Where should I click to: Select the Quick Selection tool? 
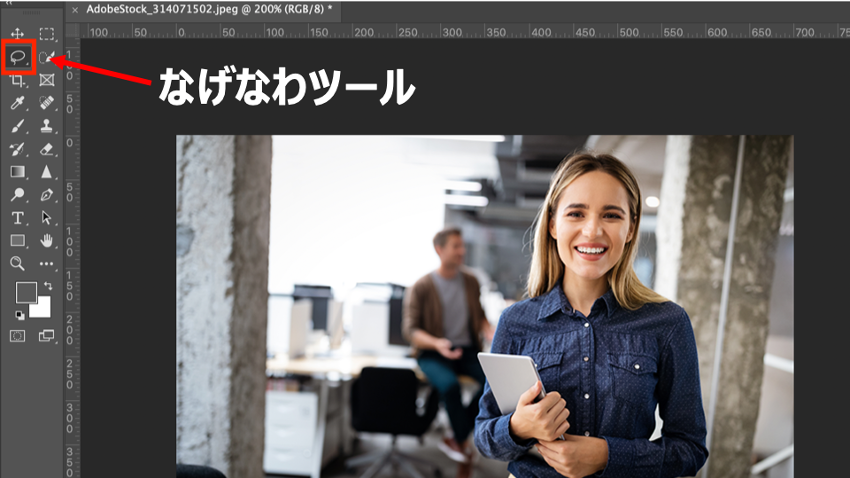coord(47,57)
